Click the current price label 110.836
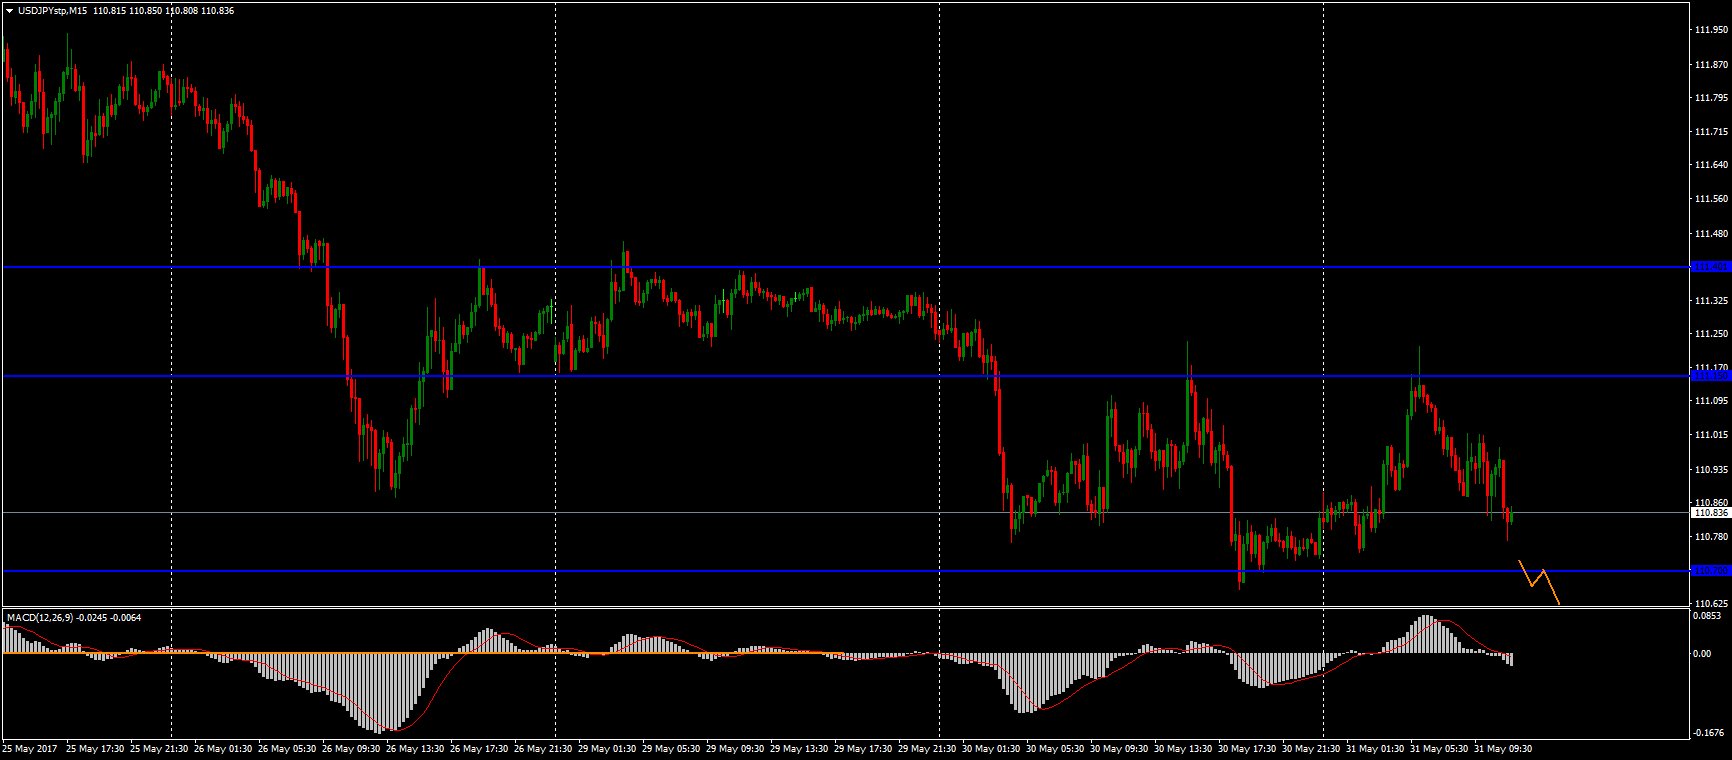Screen dimensions: 1732x760 tap(1709, 513)
